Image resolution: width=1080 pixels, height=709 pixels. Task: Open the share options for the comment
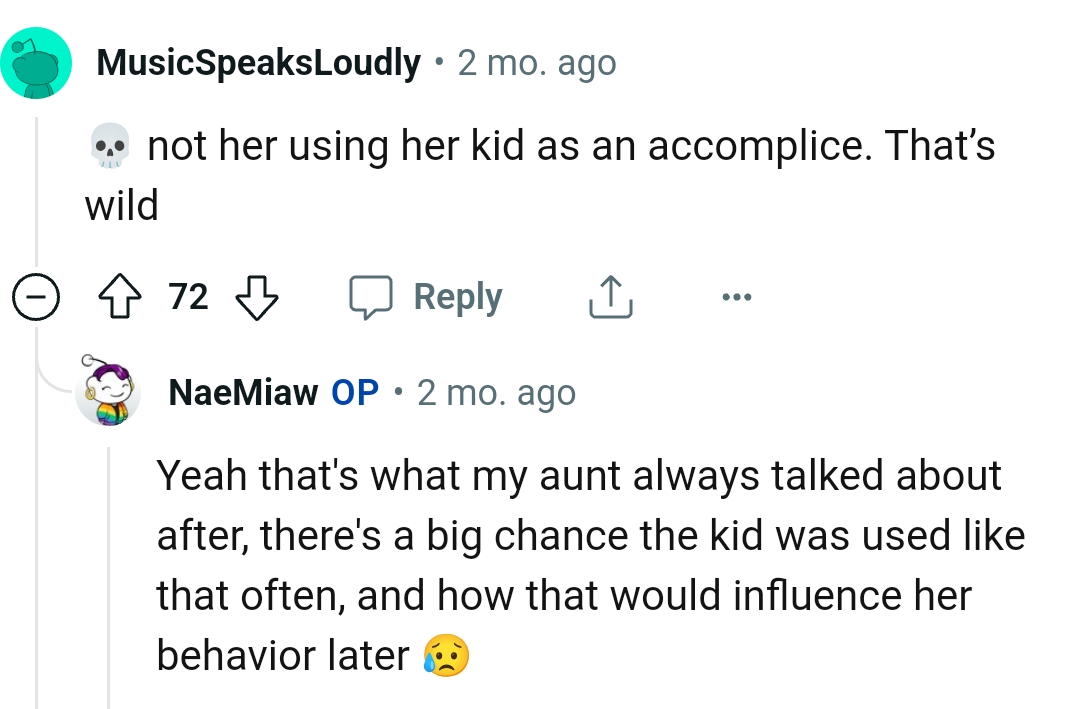click(x=610, y=296)
